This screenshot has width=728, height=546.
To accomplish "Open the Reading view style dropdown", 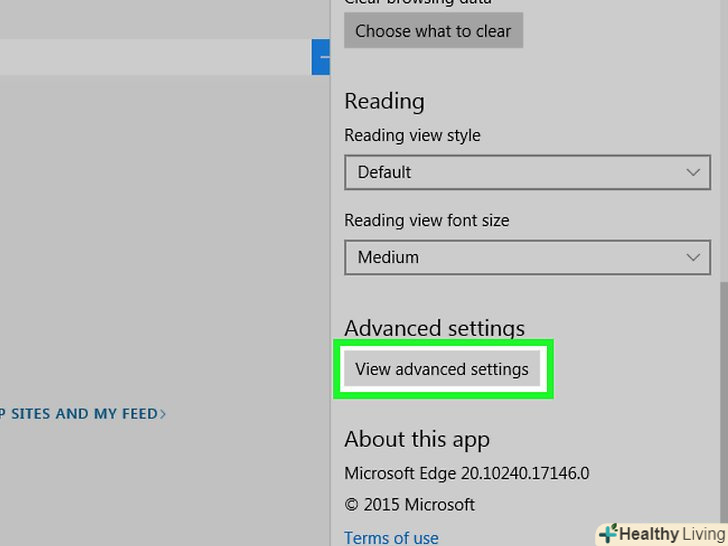I will pyautogui.click(x=527, y=172).
